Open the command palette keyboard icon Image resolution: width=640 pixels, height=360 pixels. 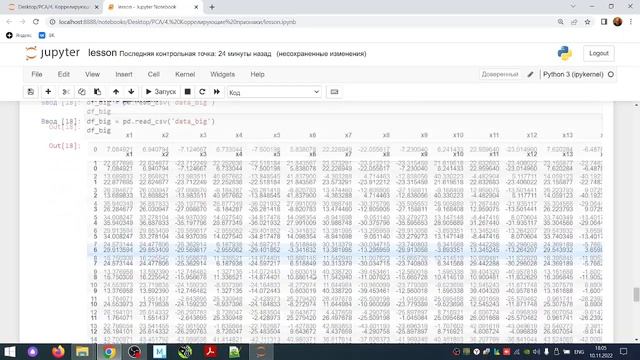[x=334, y=92]
